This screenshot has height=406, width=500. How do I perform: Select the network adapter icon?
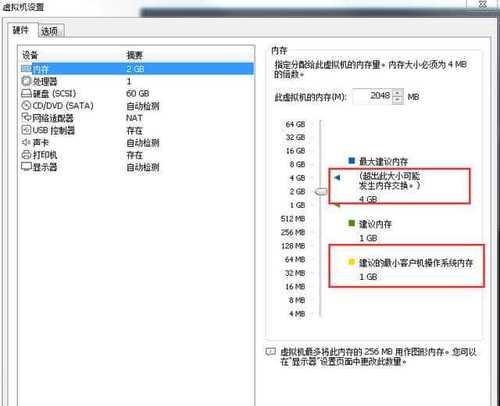26,117
